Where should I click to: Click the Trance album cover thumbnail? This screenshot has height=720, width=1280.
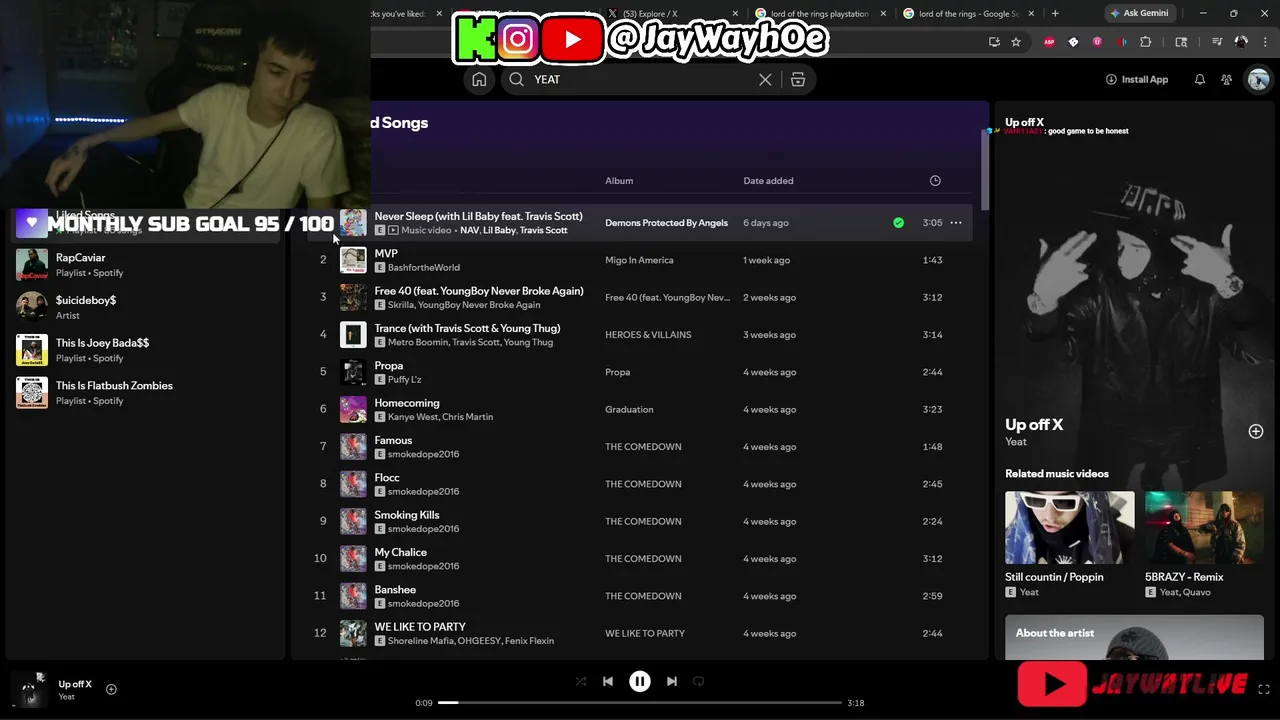click(x=353, y=335)
